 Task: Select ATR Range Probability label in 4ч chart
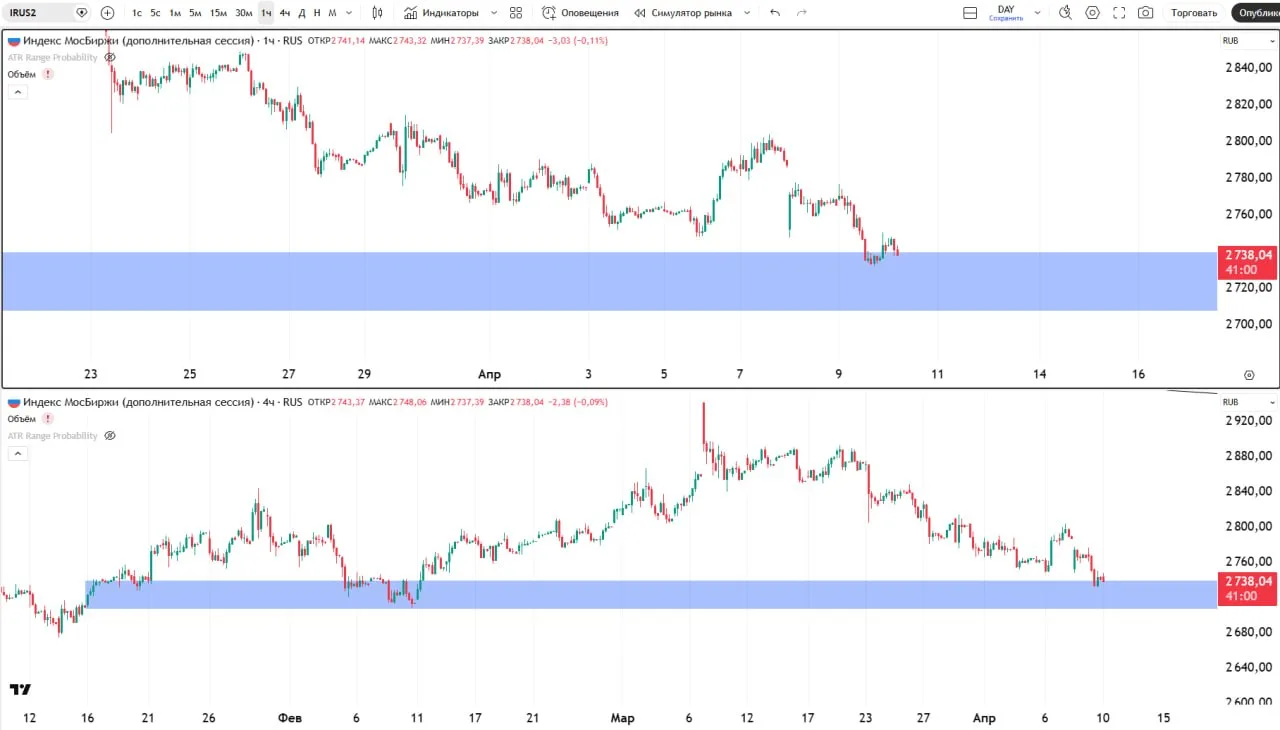pos(53,436)
